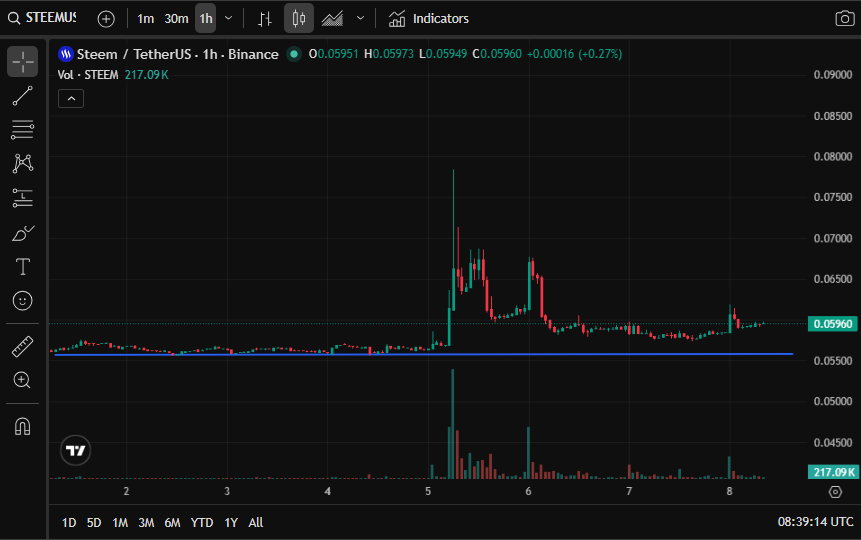Open the TradingView logo link

point(75,450)
